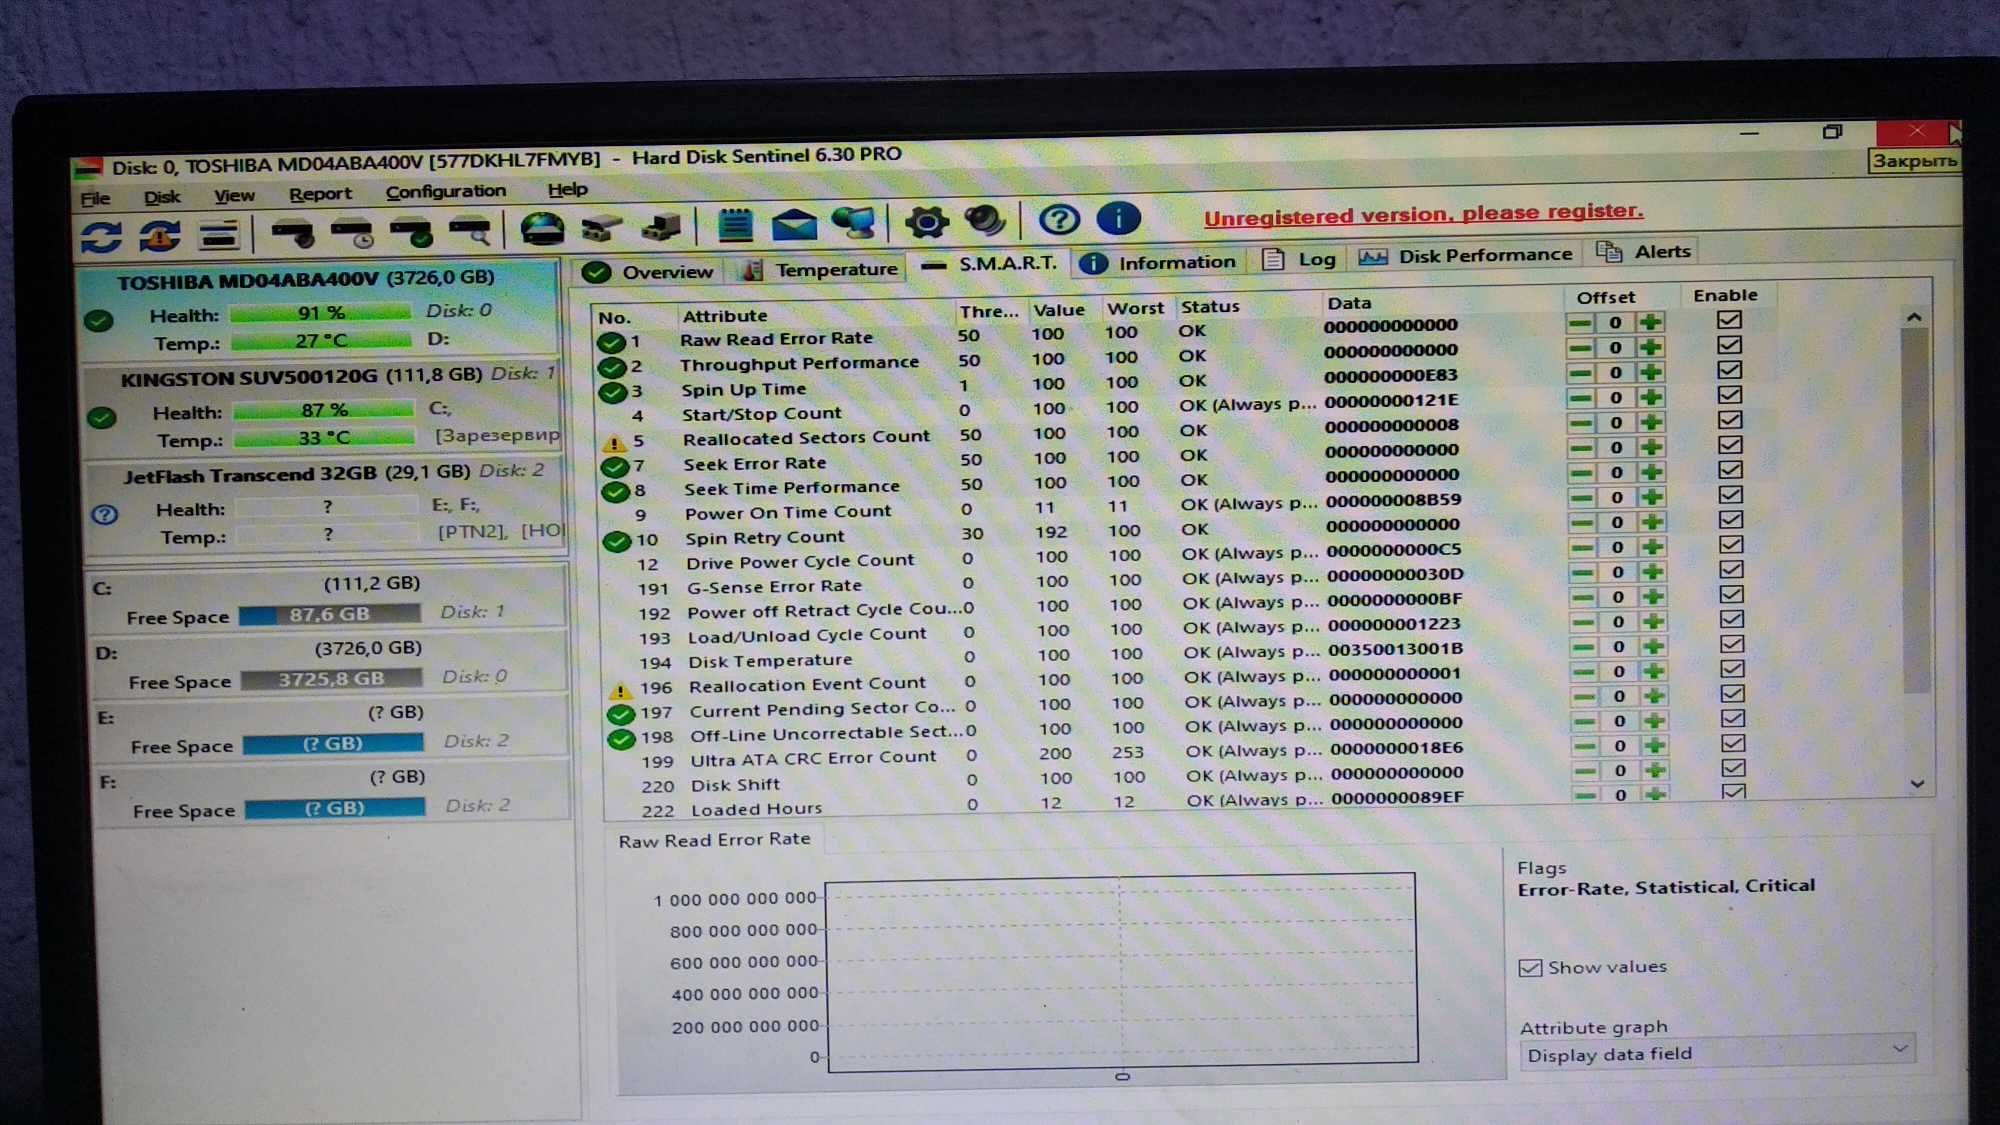Click warning icon of Reallocated Sectors Count row
Screen dimensions: 2000x1125
click(x=613, y=442)
